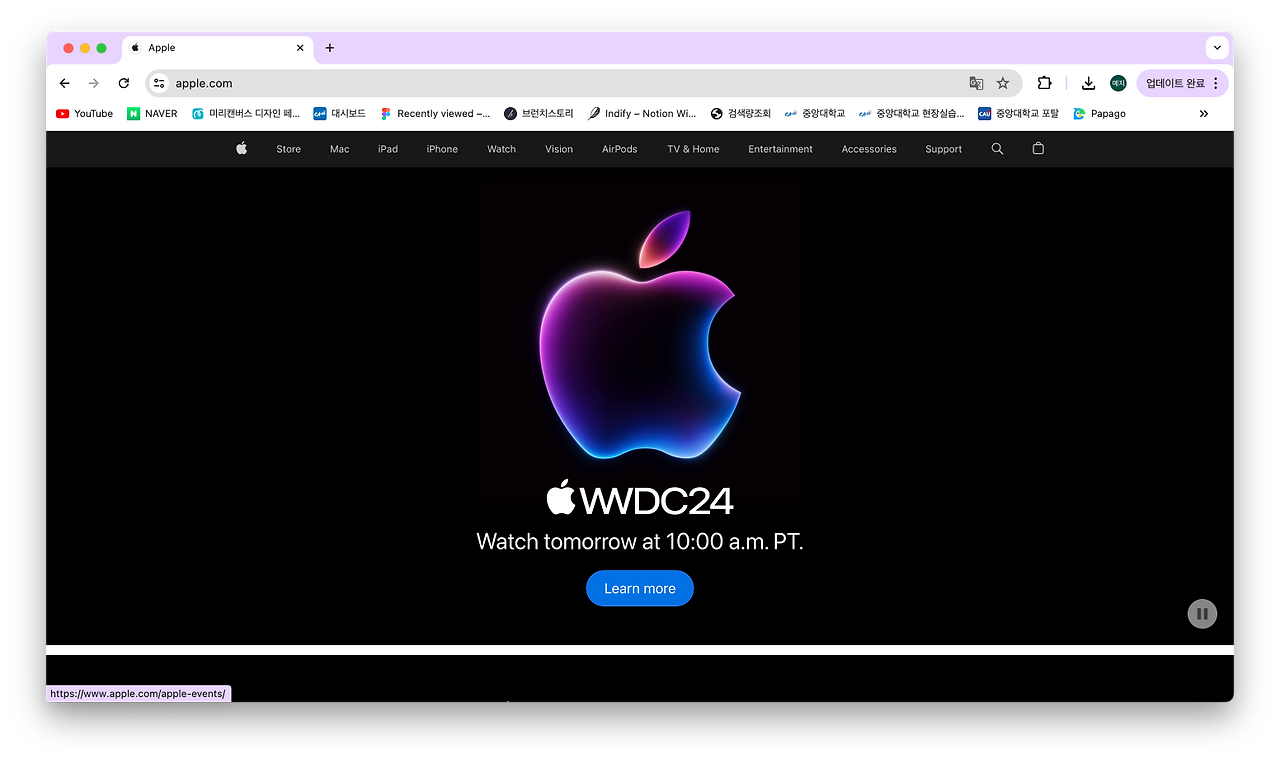Click the Apple logo in site navigation
This screenshot has height=763, width=1280.
(x=241, y=149)
